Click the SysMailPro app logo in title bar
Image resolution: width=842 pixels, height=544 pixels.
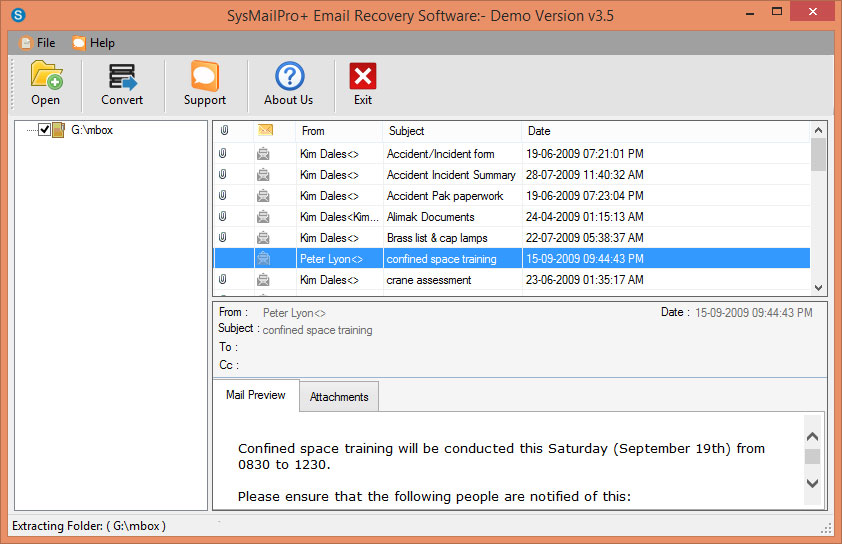point(18,14)
